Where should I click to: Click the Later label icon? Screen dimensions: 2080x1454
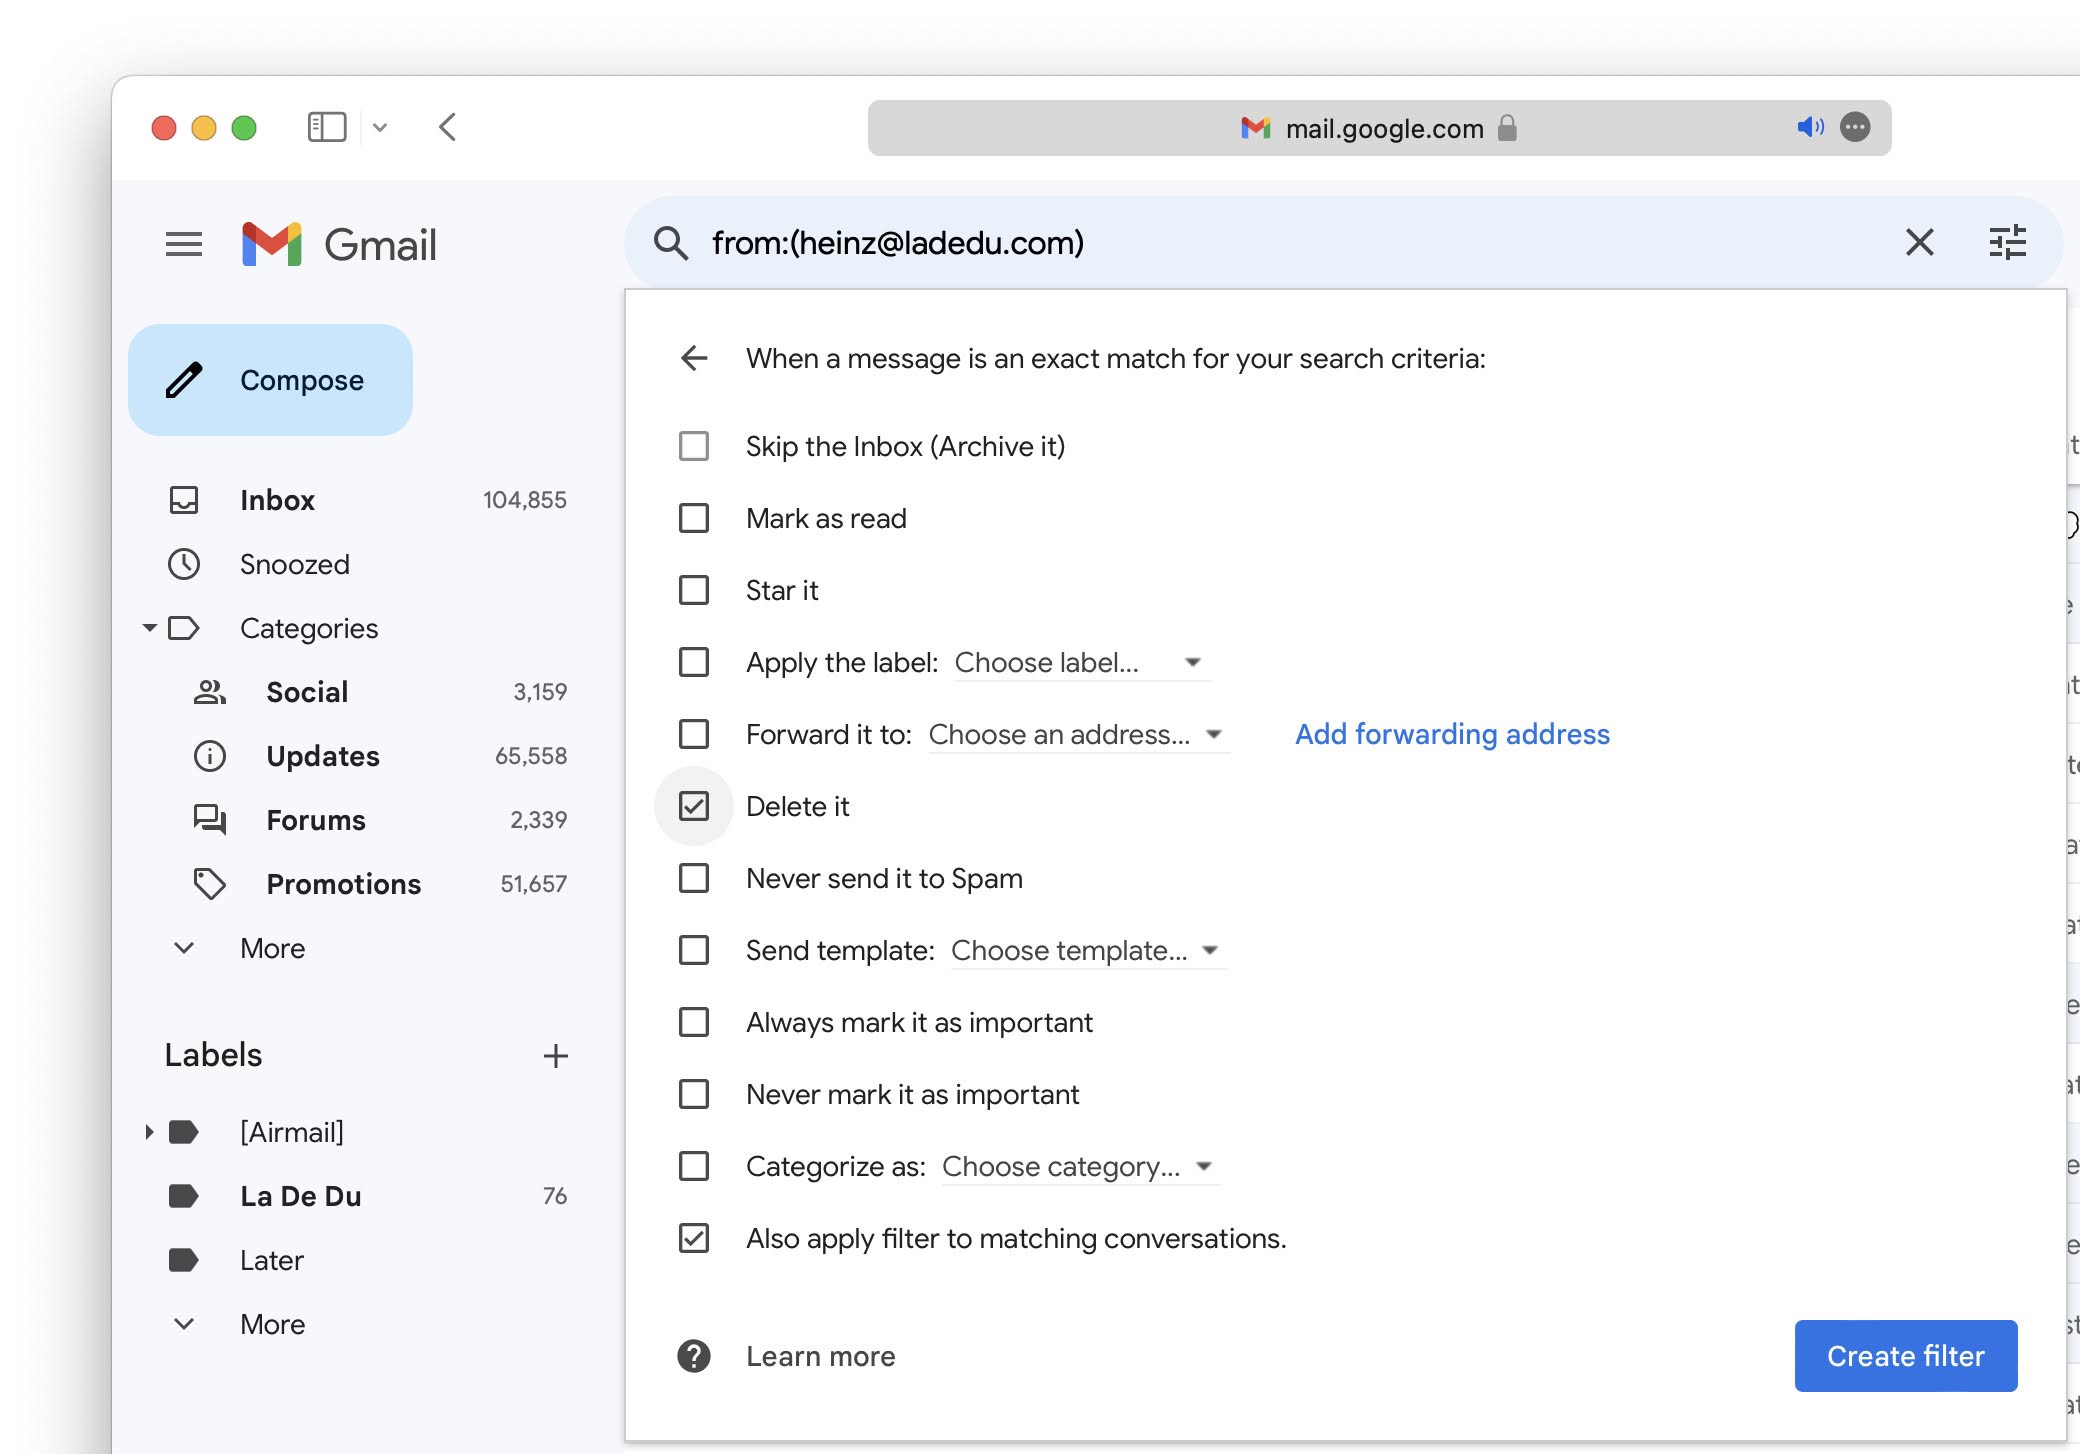(x=184, y=1260)
